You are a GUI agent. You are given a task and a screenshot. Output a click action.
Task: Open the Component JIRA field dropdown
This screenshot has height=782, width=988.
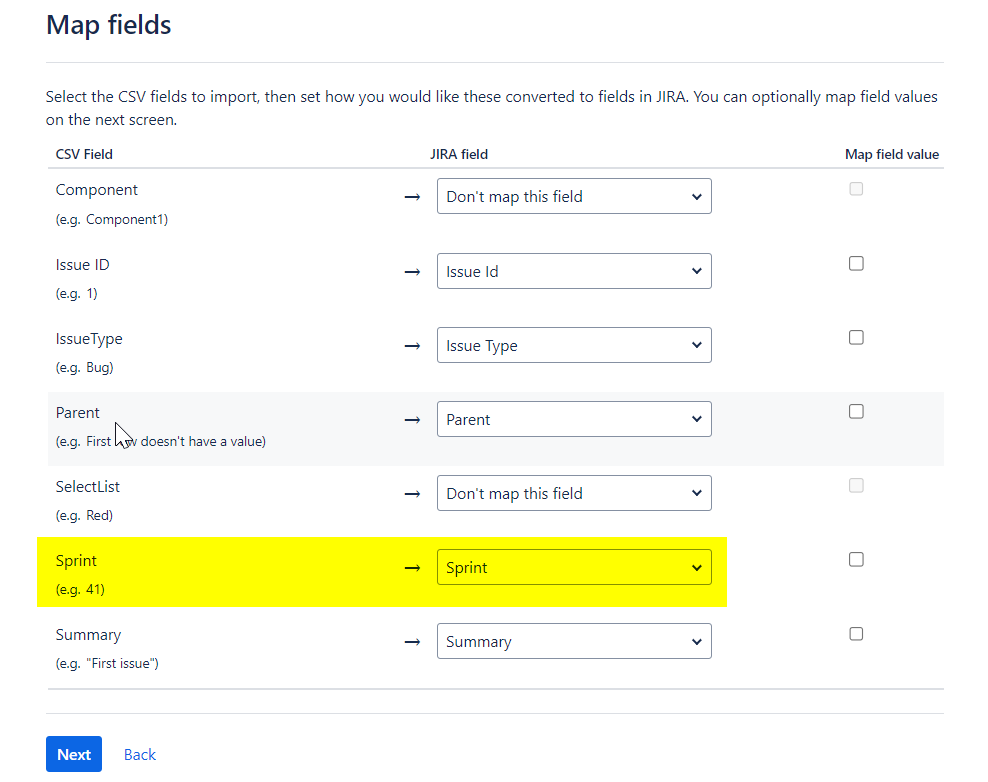[x=574, y=197]
